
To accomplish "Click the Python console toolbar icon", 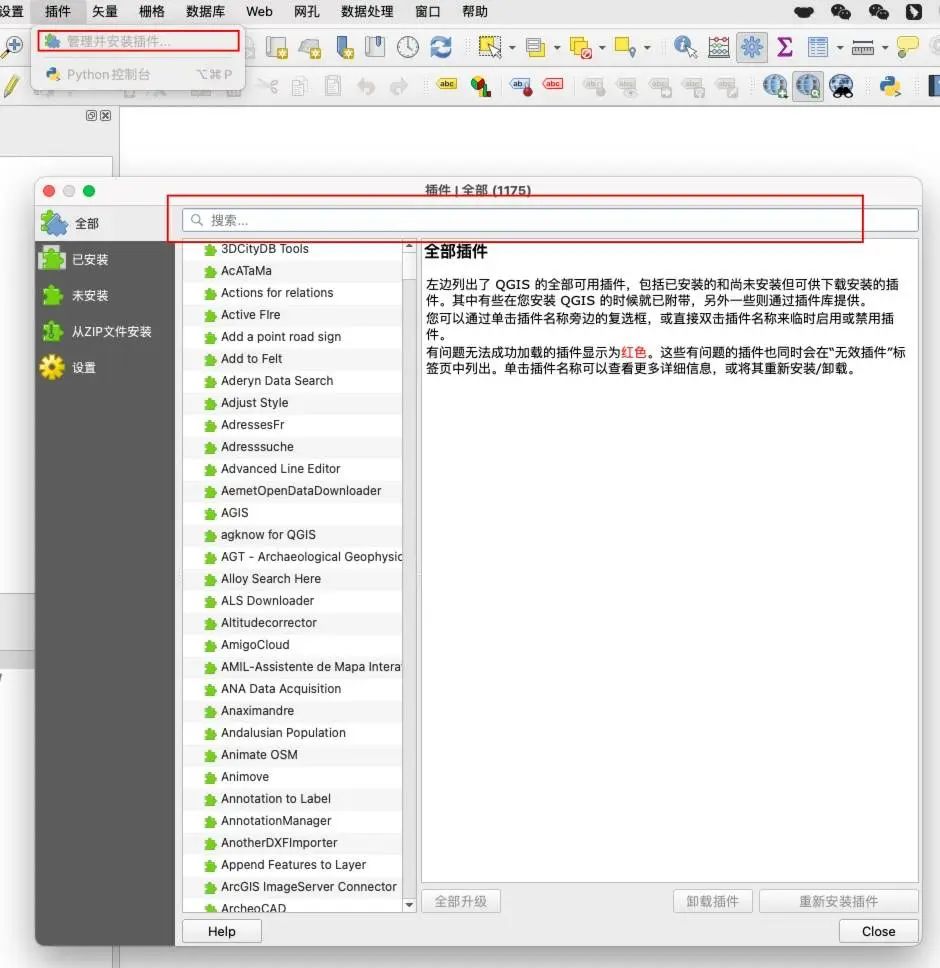I will (x=889, y=86).
